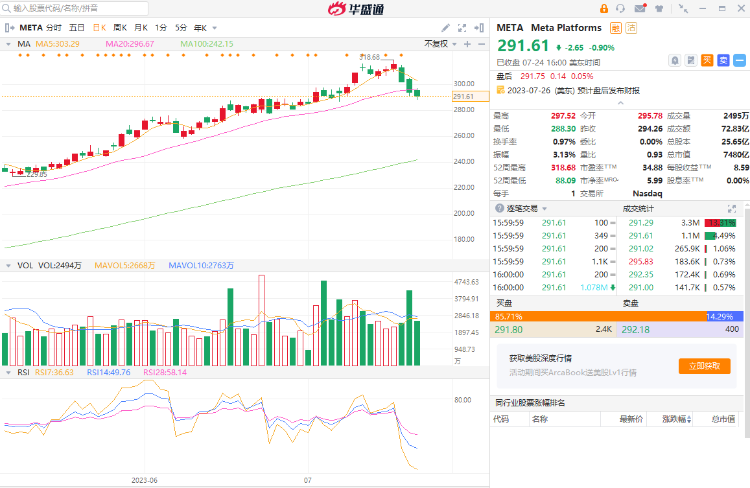Collapse the left sidebar panel icon

[9, 28]
